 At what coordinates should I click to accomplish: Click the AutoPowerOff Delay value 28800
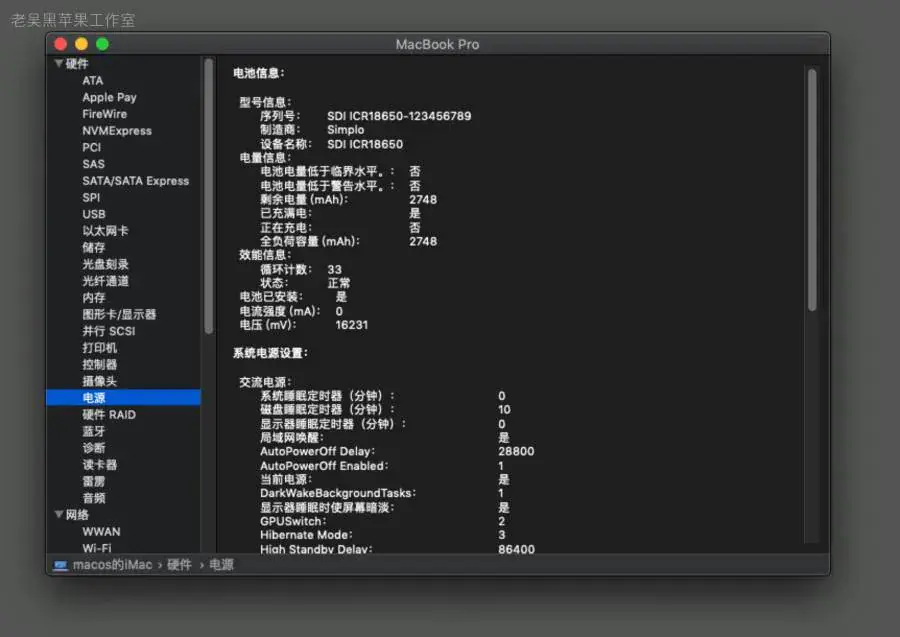[516, 451]
